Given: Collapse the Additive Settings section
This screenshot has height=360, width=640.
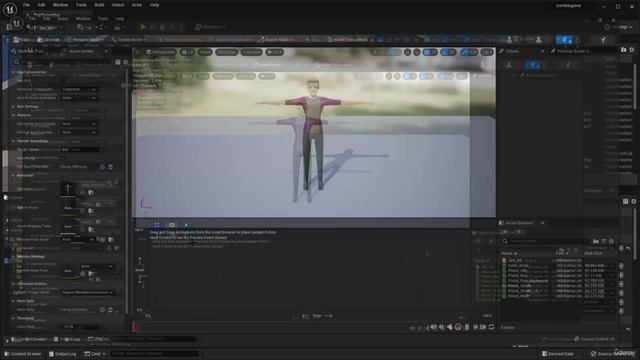Looking at the screenshot, I should (14, 257).
